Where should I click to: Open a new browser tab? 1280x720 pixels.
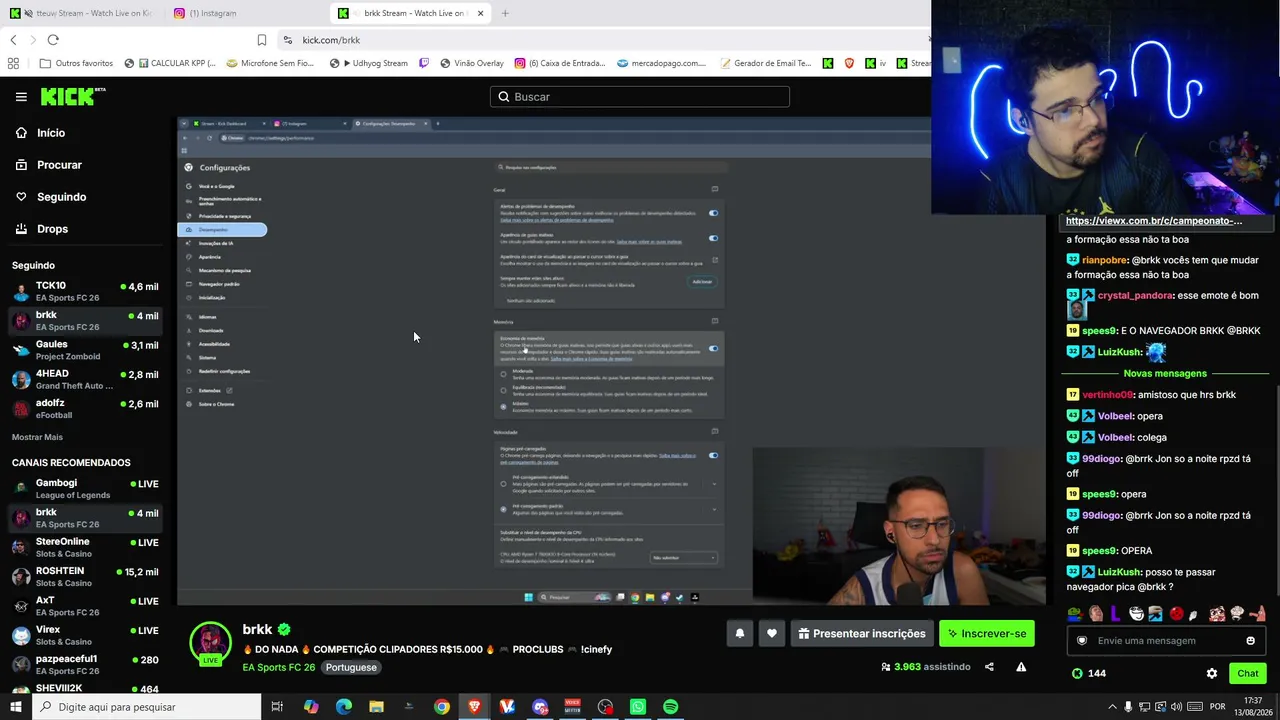[x=505, y=13]
